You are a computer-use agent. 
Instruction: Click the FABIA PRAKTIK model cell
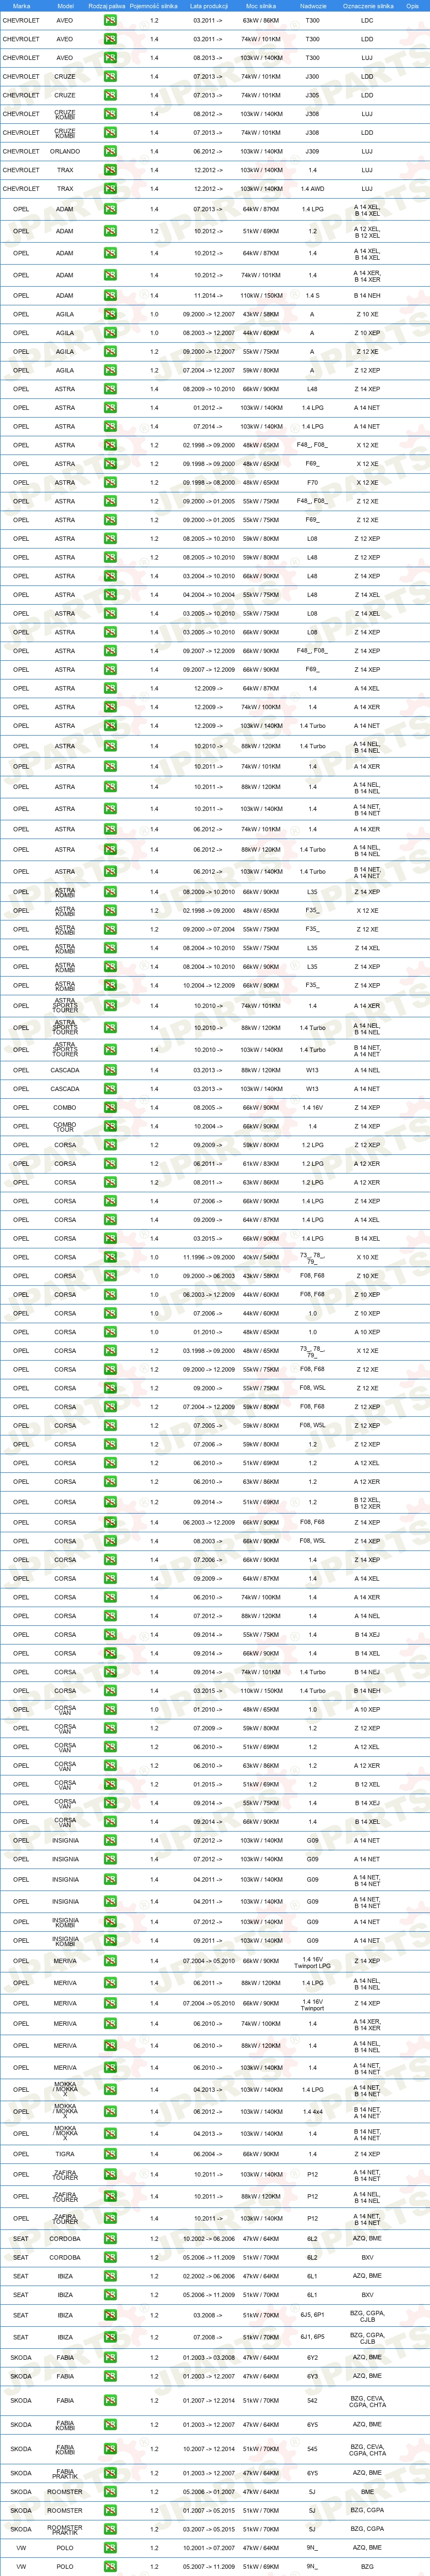(65, 2473)
